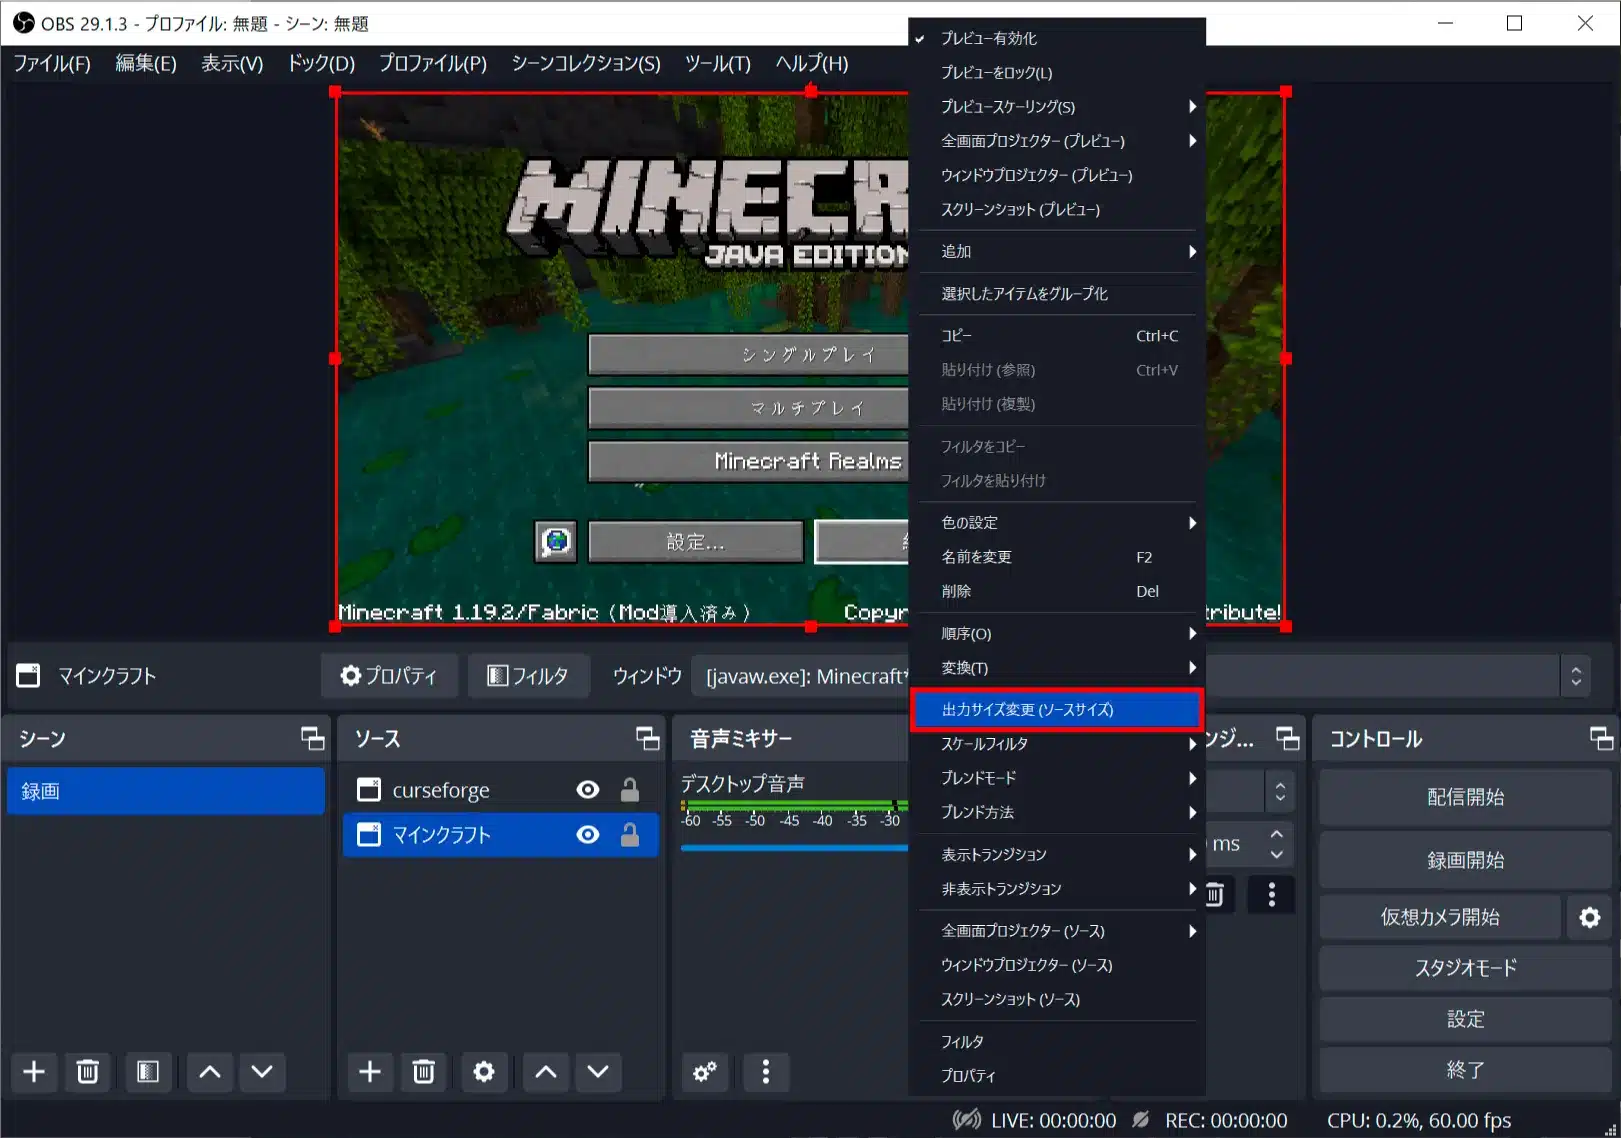Screen dimensions: 1621x1138
Task: Open audio mixer three-dot menu
Action: pos(766,1072)
